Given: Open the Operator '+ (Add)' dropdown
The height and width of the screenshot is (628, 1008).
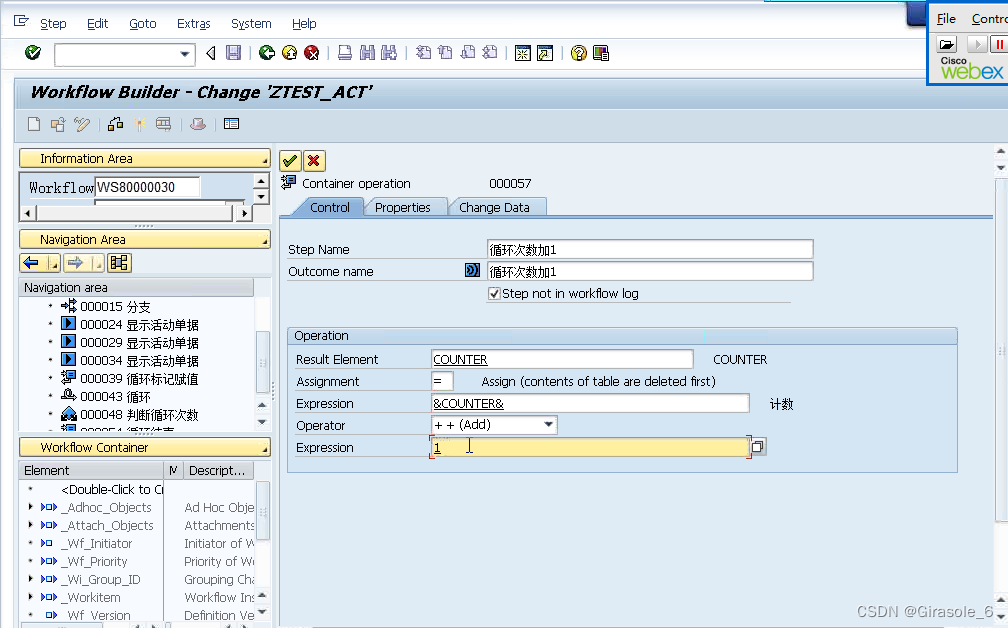Looking at the screenshot, I should pos(548,424).
